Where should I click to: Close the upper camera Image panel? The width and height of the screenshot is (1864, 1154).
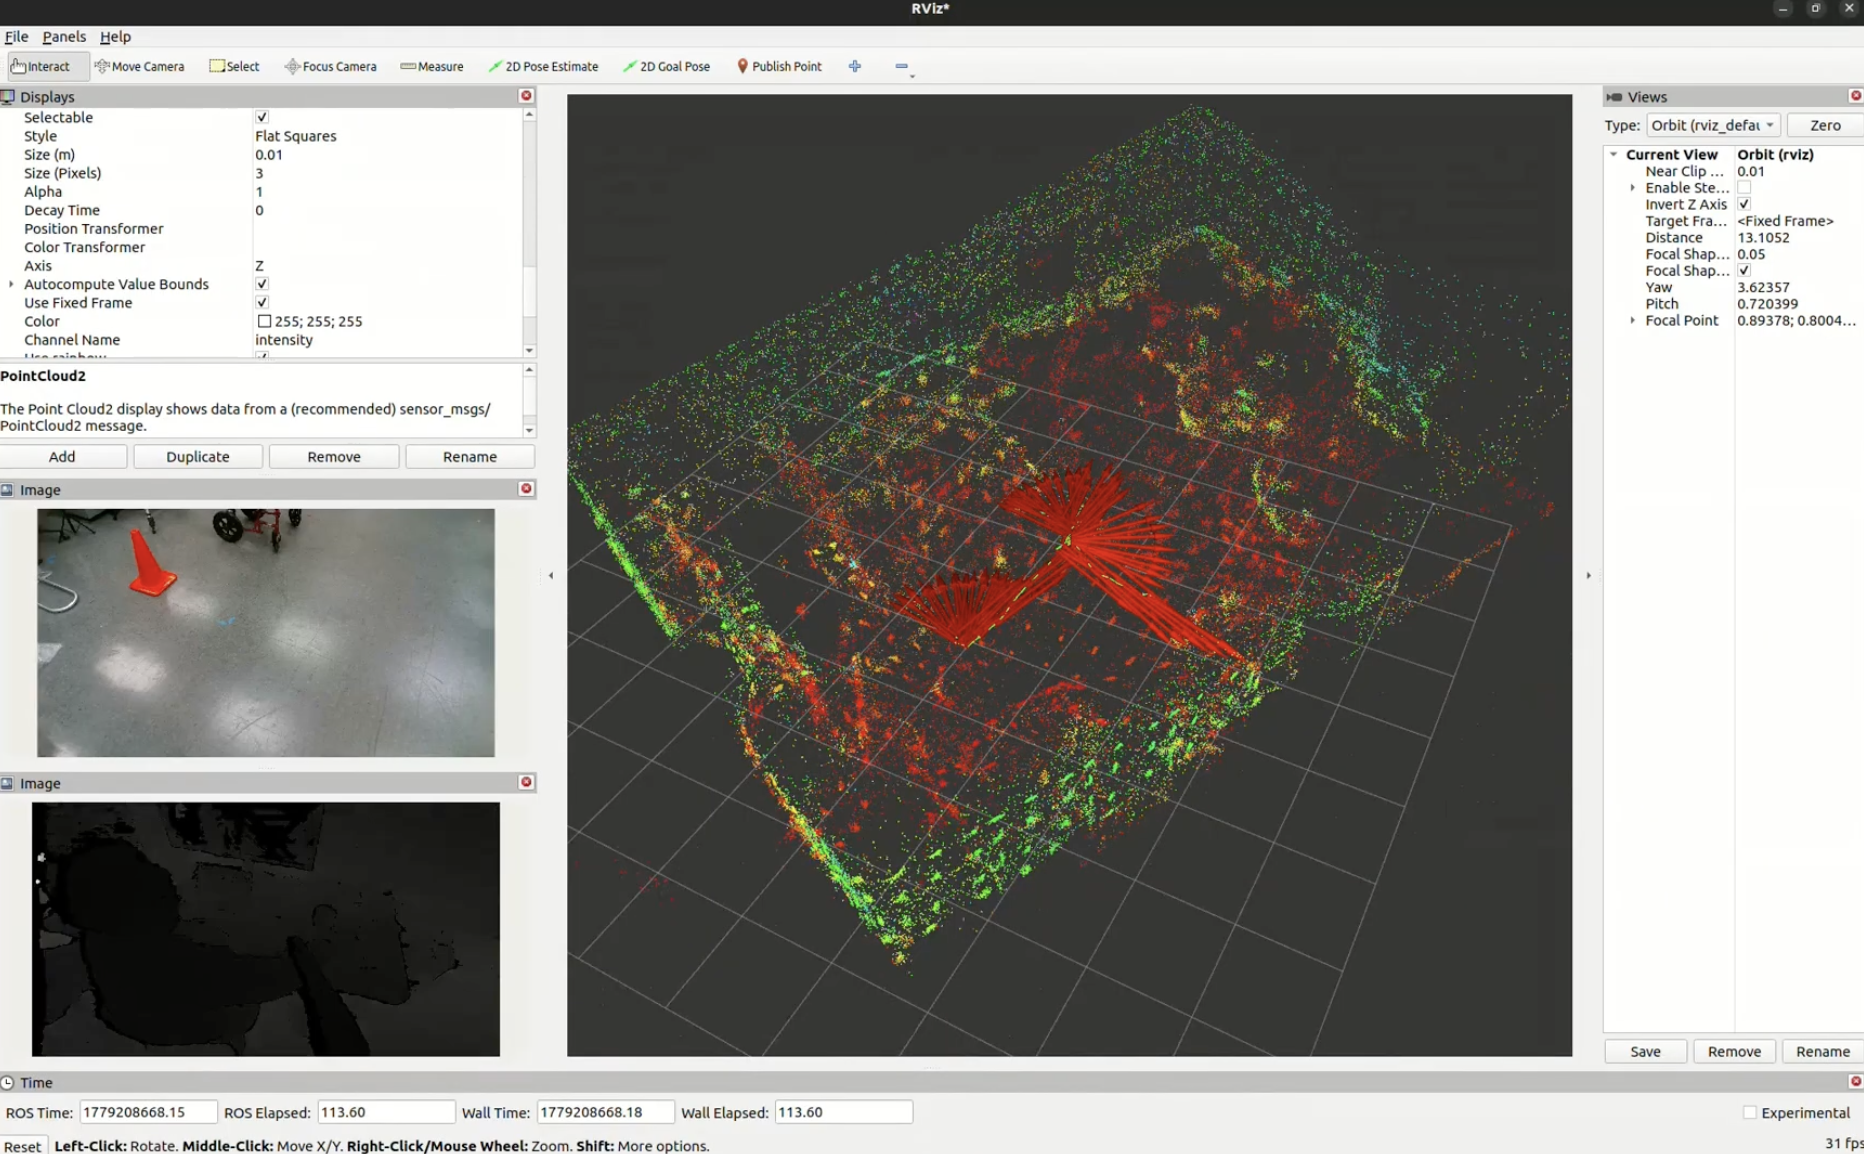[526, 489]
